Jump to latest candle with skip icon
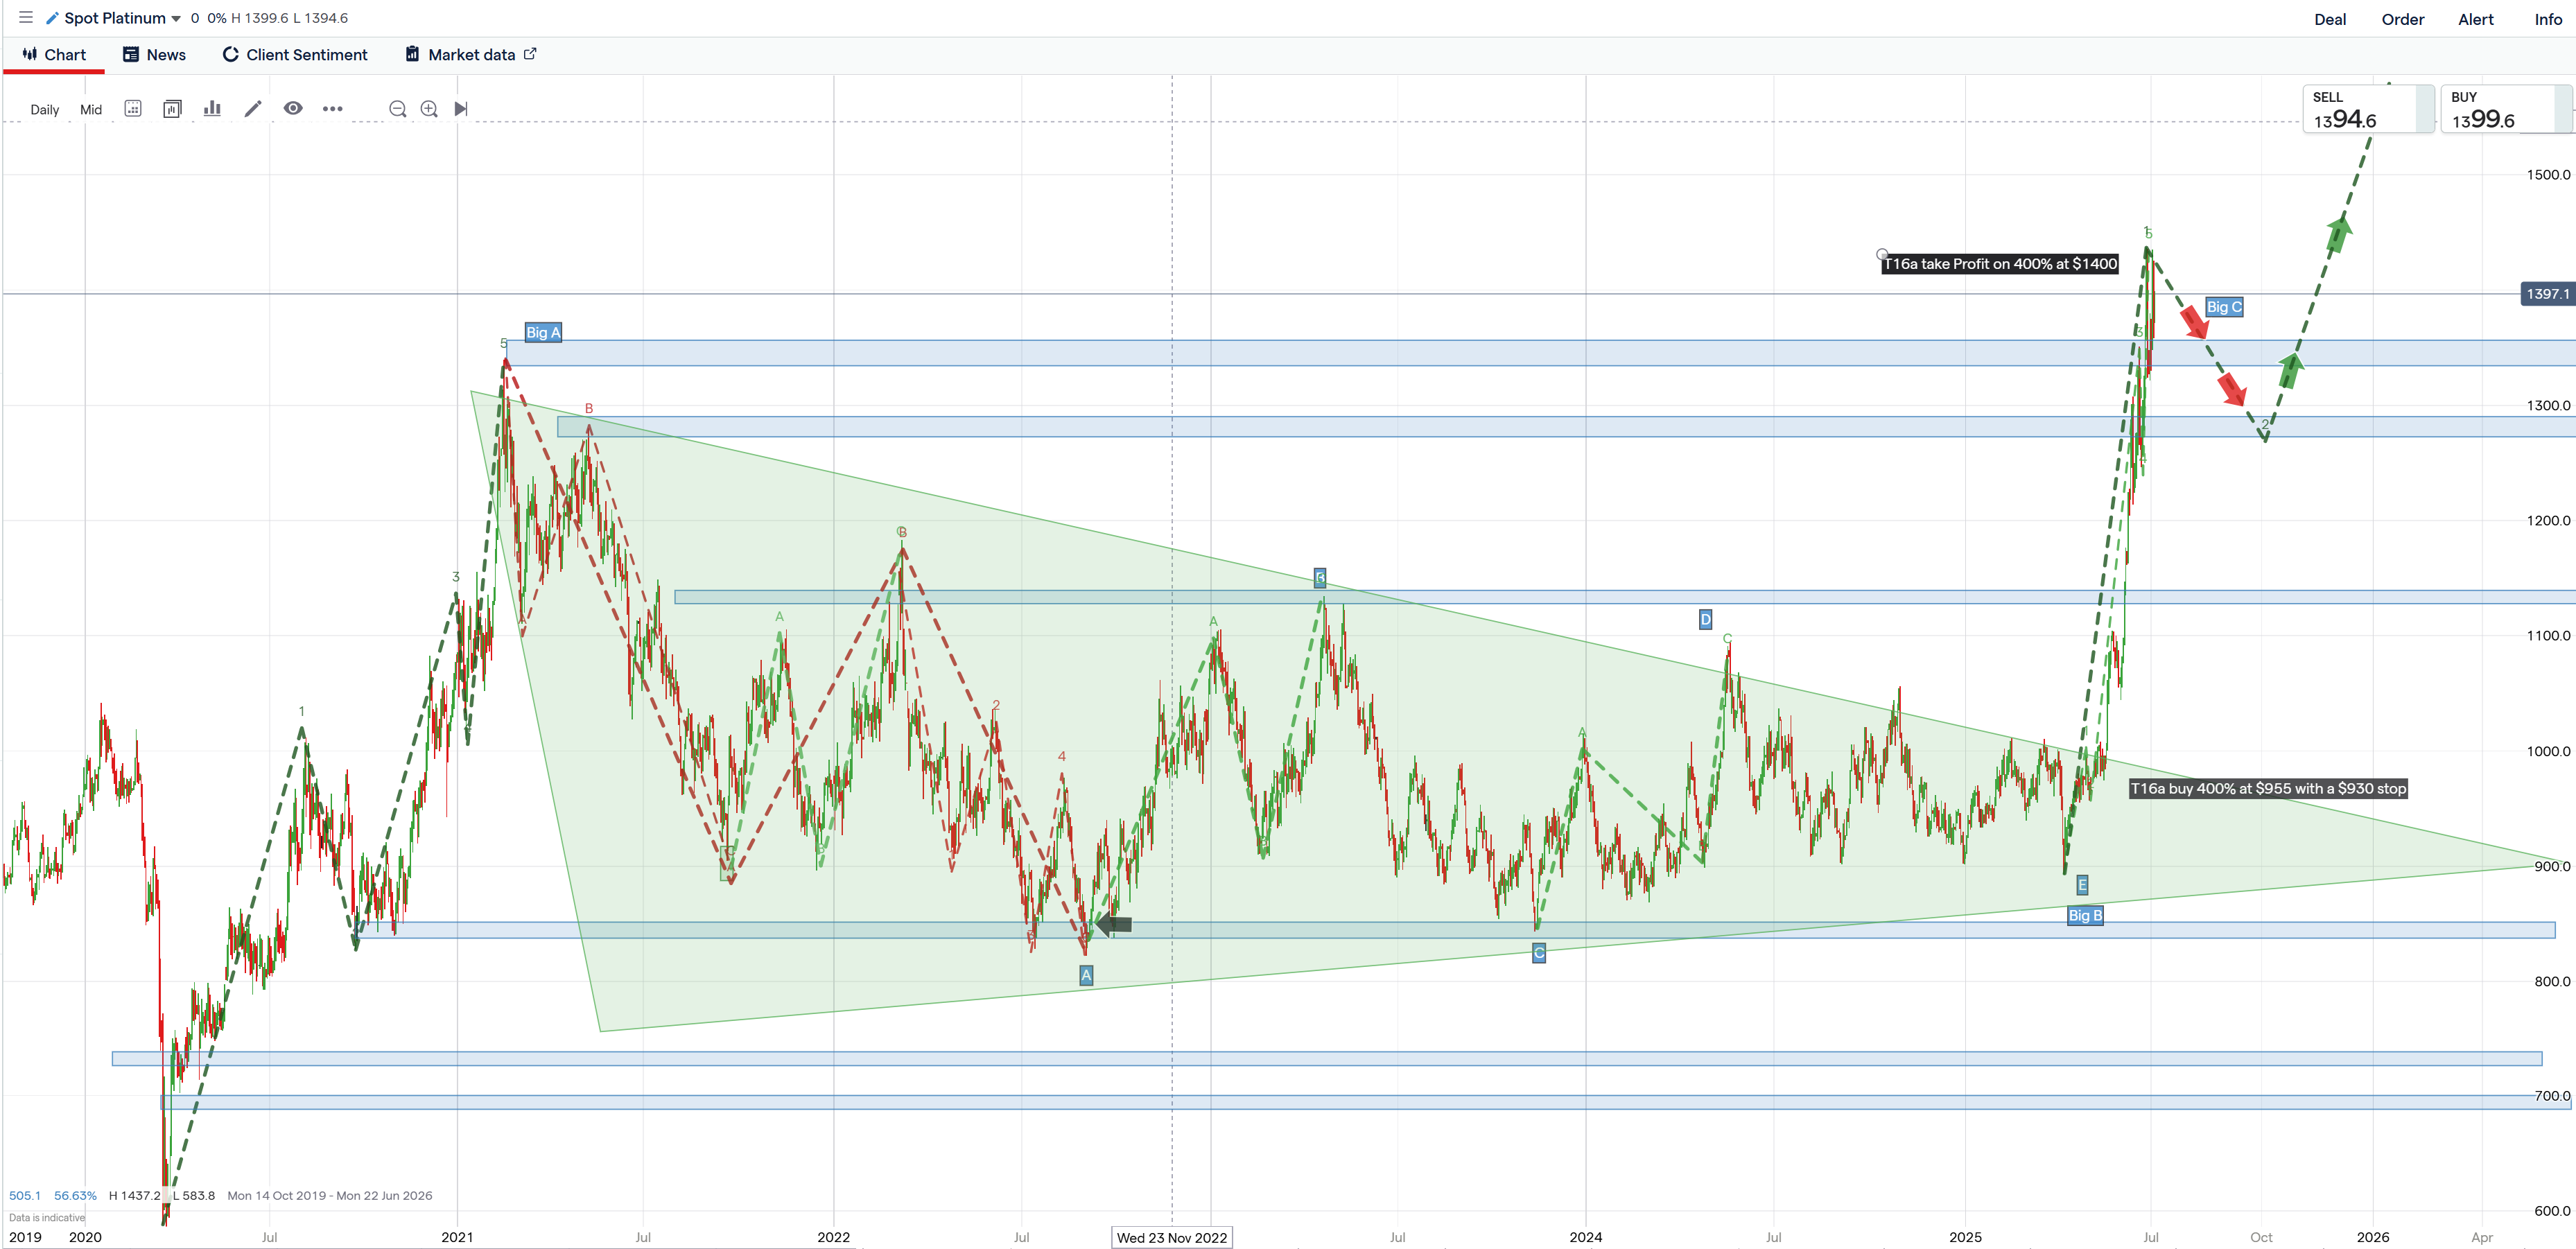The height and width of the screenshot is (1249, 2576). click(461, 108)
